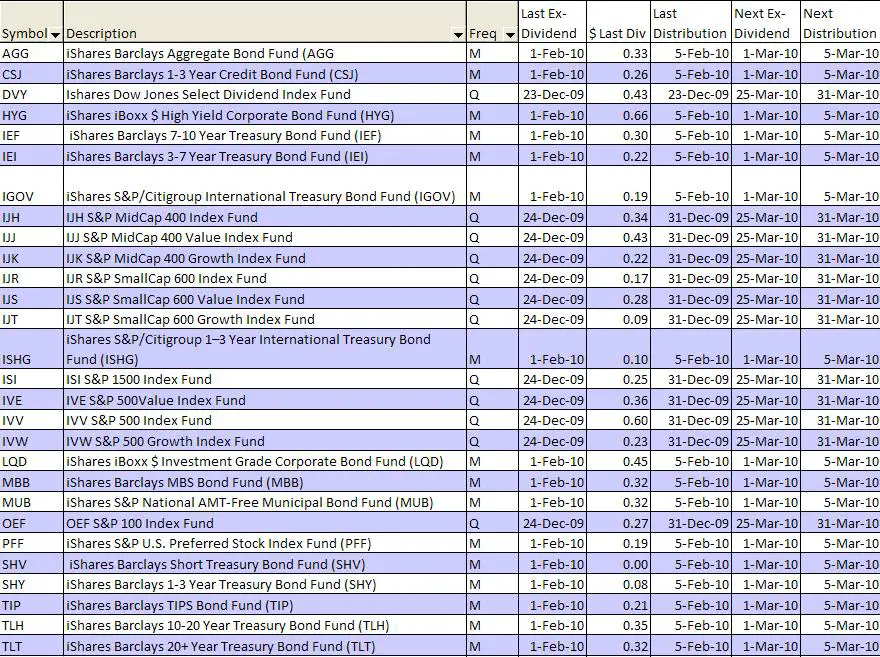Click the ISHG symbol cell
880x657 pixels.
click(32, 349)
